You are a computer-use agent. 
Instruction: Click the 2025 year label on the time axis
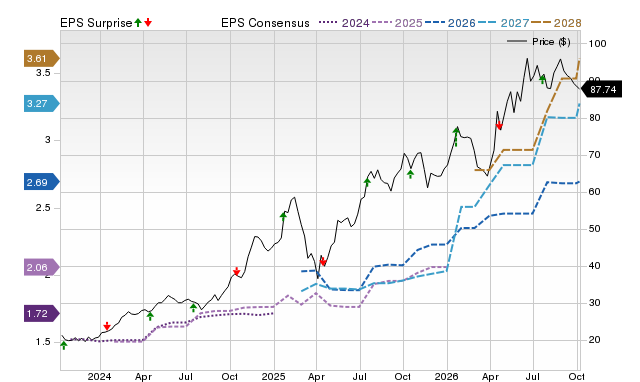(273, 376)
